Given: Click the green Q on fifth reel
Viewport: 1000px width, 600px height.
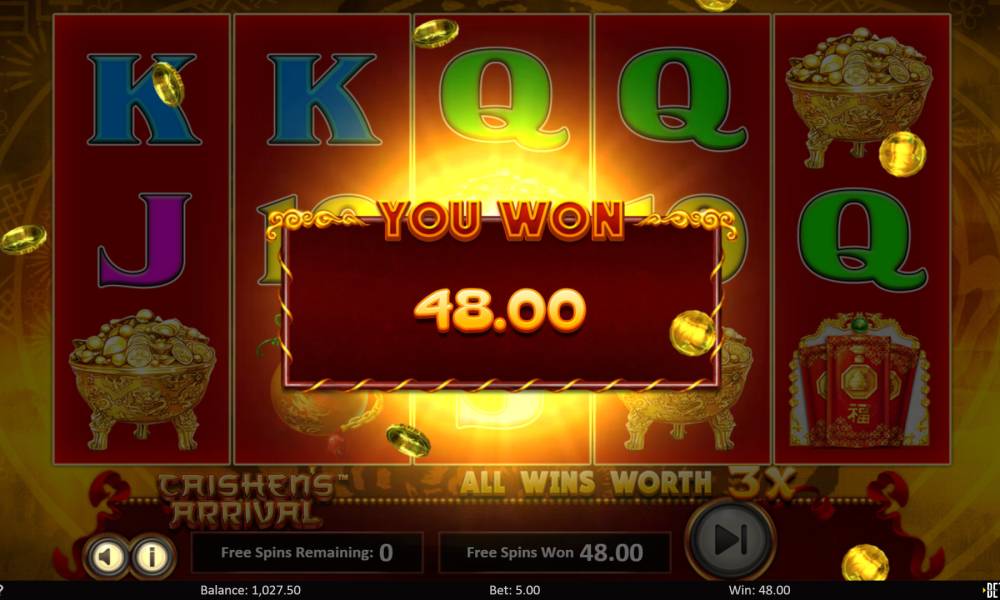Looking at the screenshot, I should tap(862, 240).
